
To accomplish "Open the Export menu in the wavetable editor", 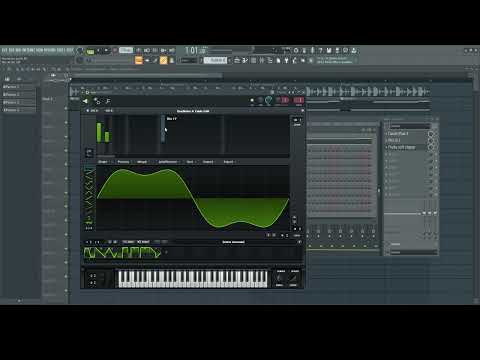I will [x=229, y=162].
